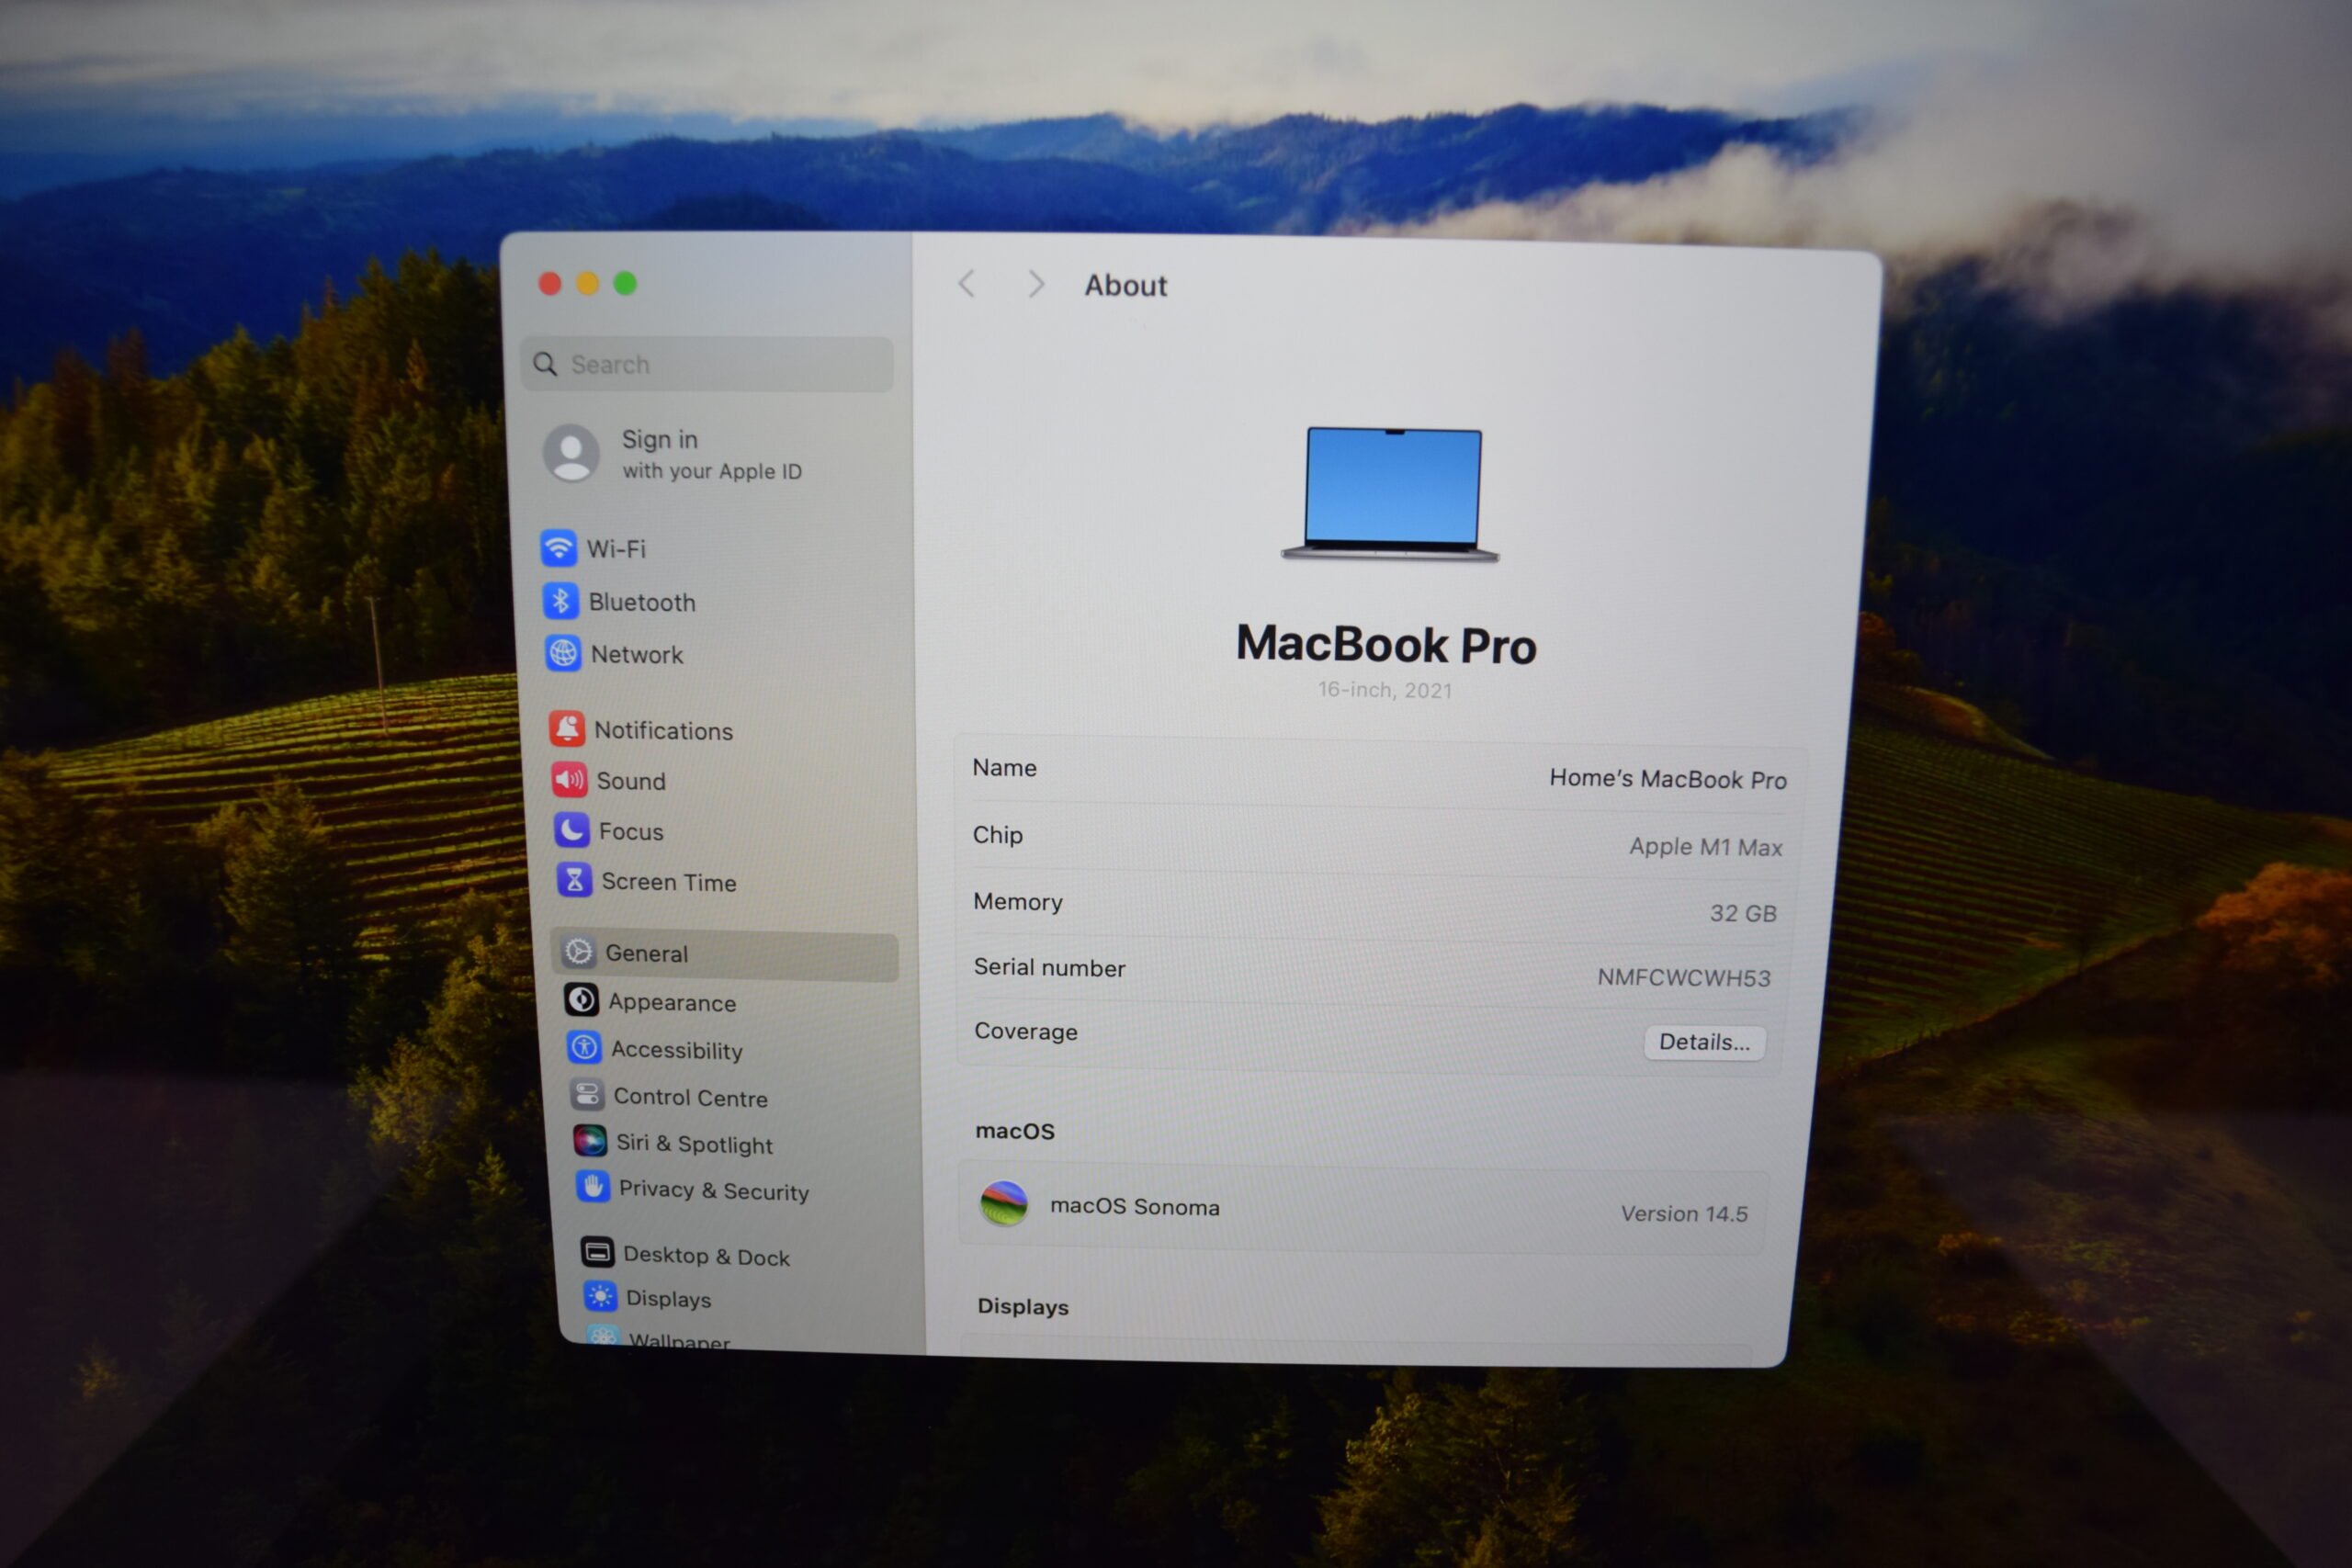Click the magnifier icon in Search
The image size is (2352, 1568).
point(545,364)
